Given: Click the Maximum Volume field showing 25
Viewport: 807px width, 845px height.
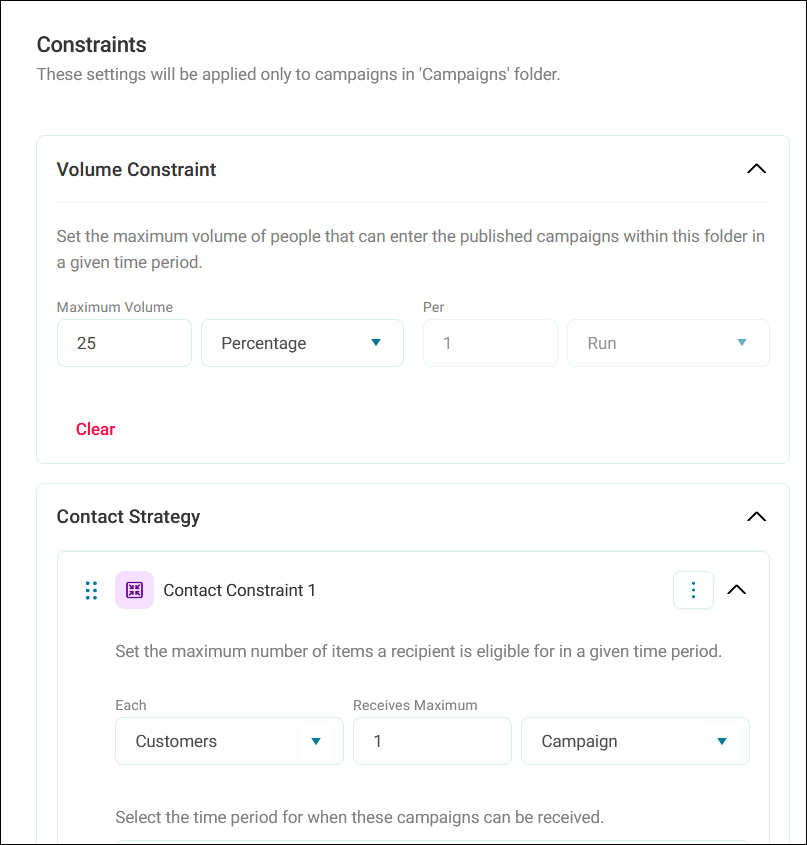Looking at the screenshot, I should (x=125, y=343).
